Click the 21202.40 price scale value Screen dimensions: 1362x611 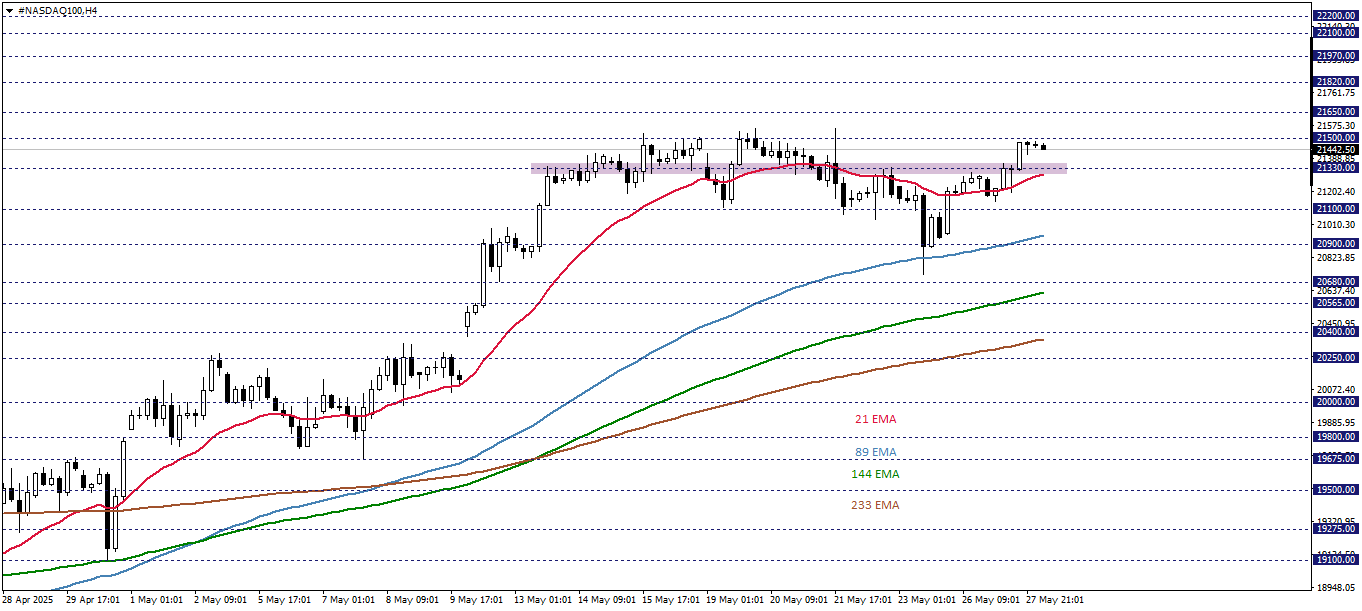pos(1338,192)
